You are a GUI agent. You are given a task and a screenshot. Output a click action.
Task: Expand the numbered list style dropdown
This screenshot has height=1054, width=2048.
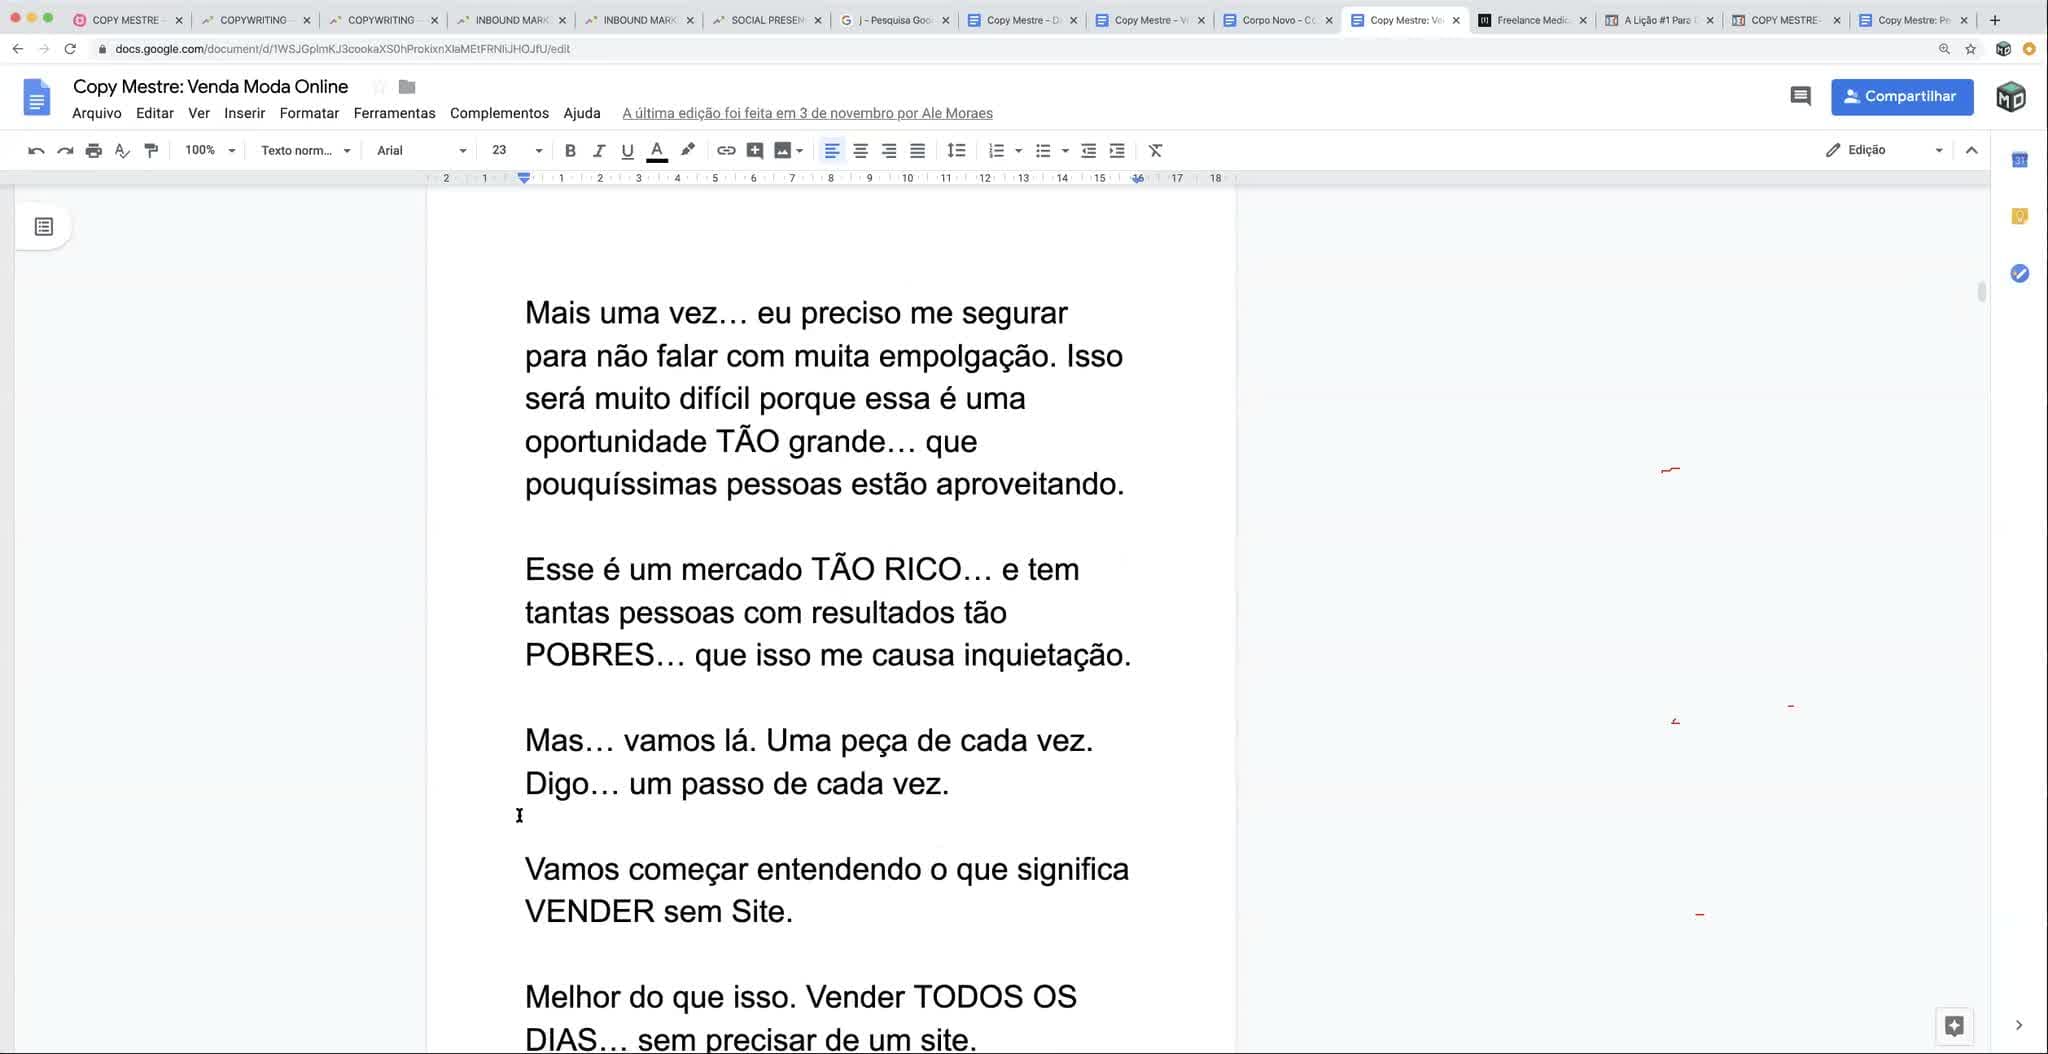(x=1018, y=151)
